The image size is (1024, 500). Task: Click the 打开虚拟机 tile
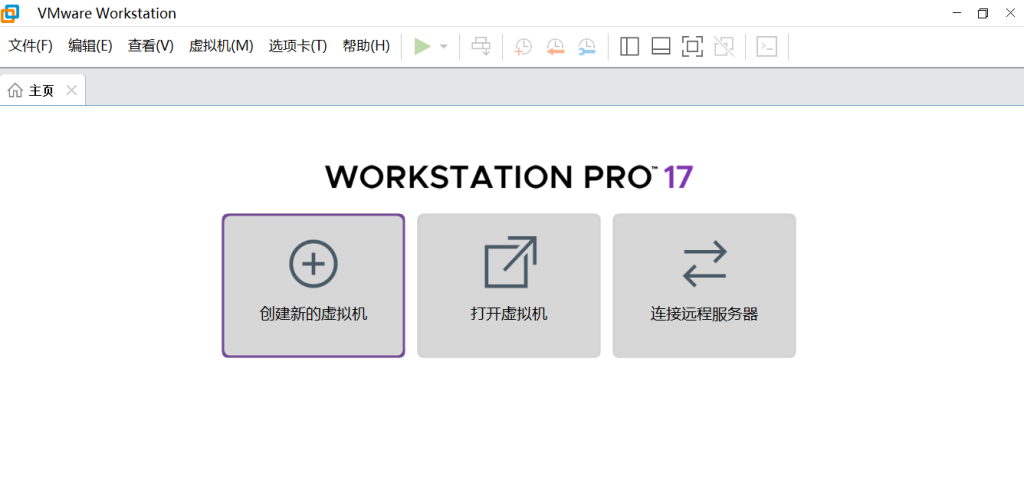(509, 285)
